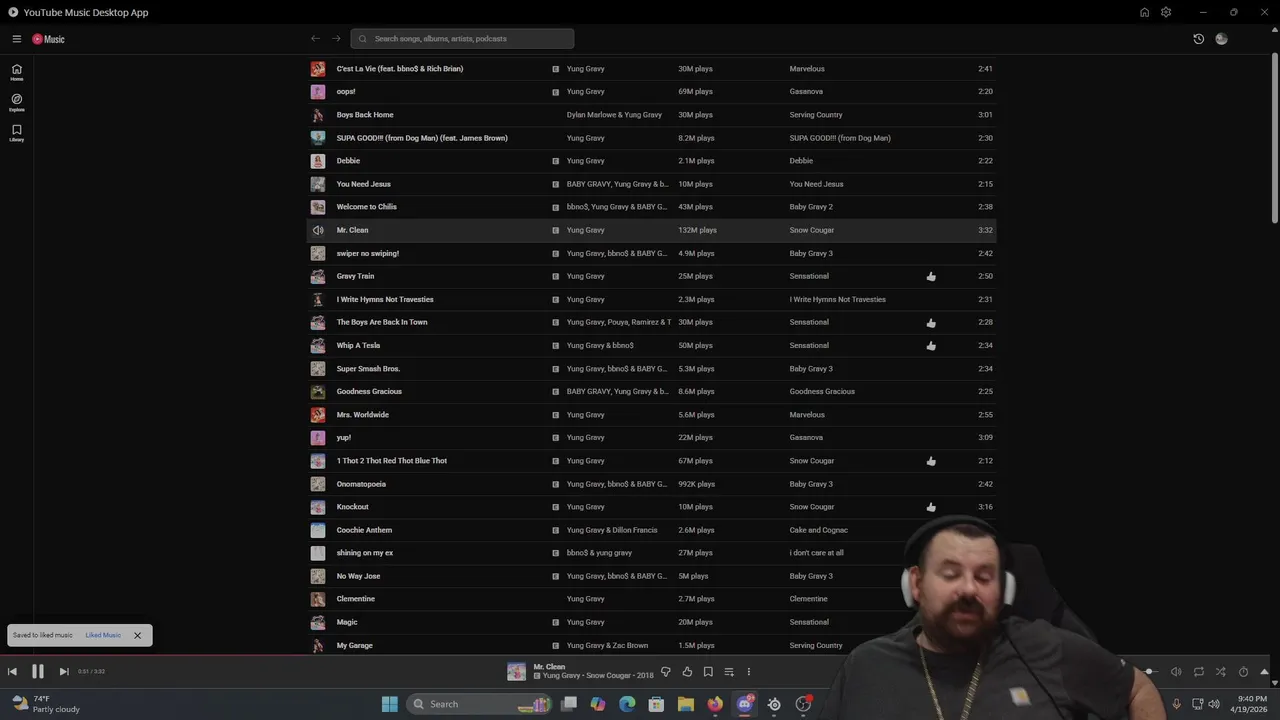Select the song Super Smash Bros.
1280x720 pixels.
[368, 369]
